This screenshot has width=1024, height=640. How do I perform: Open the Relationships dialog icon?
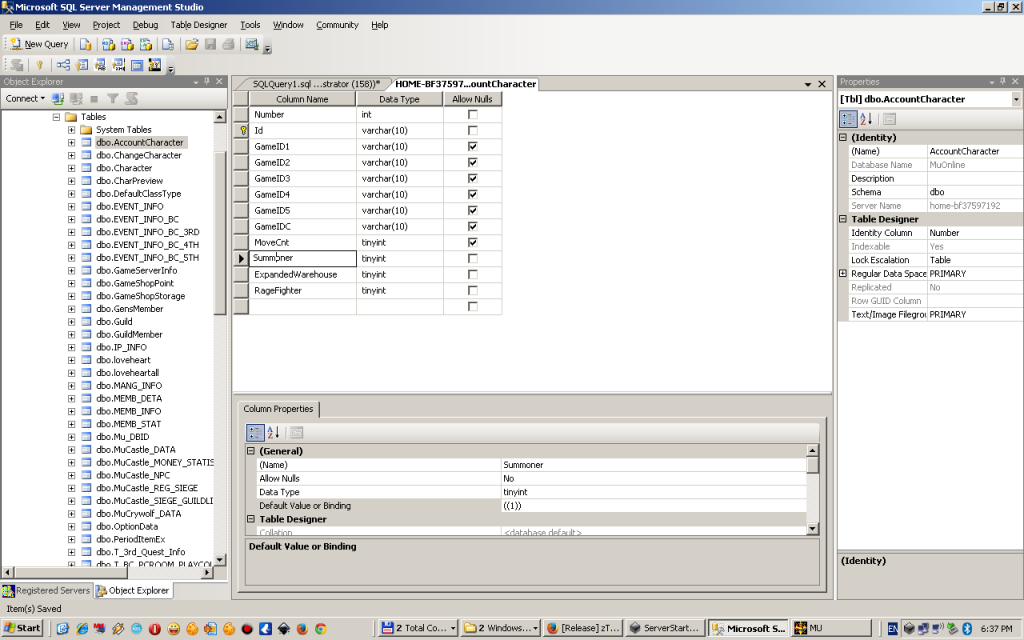point(63,65)
